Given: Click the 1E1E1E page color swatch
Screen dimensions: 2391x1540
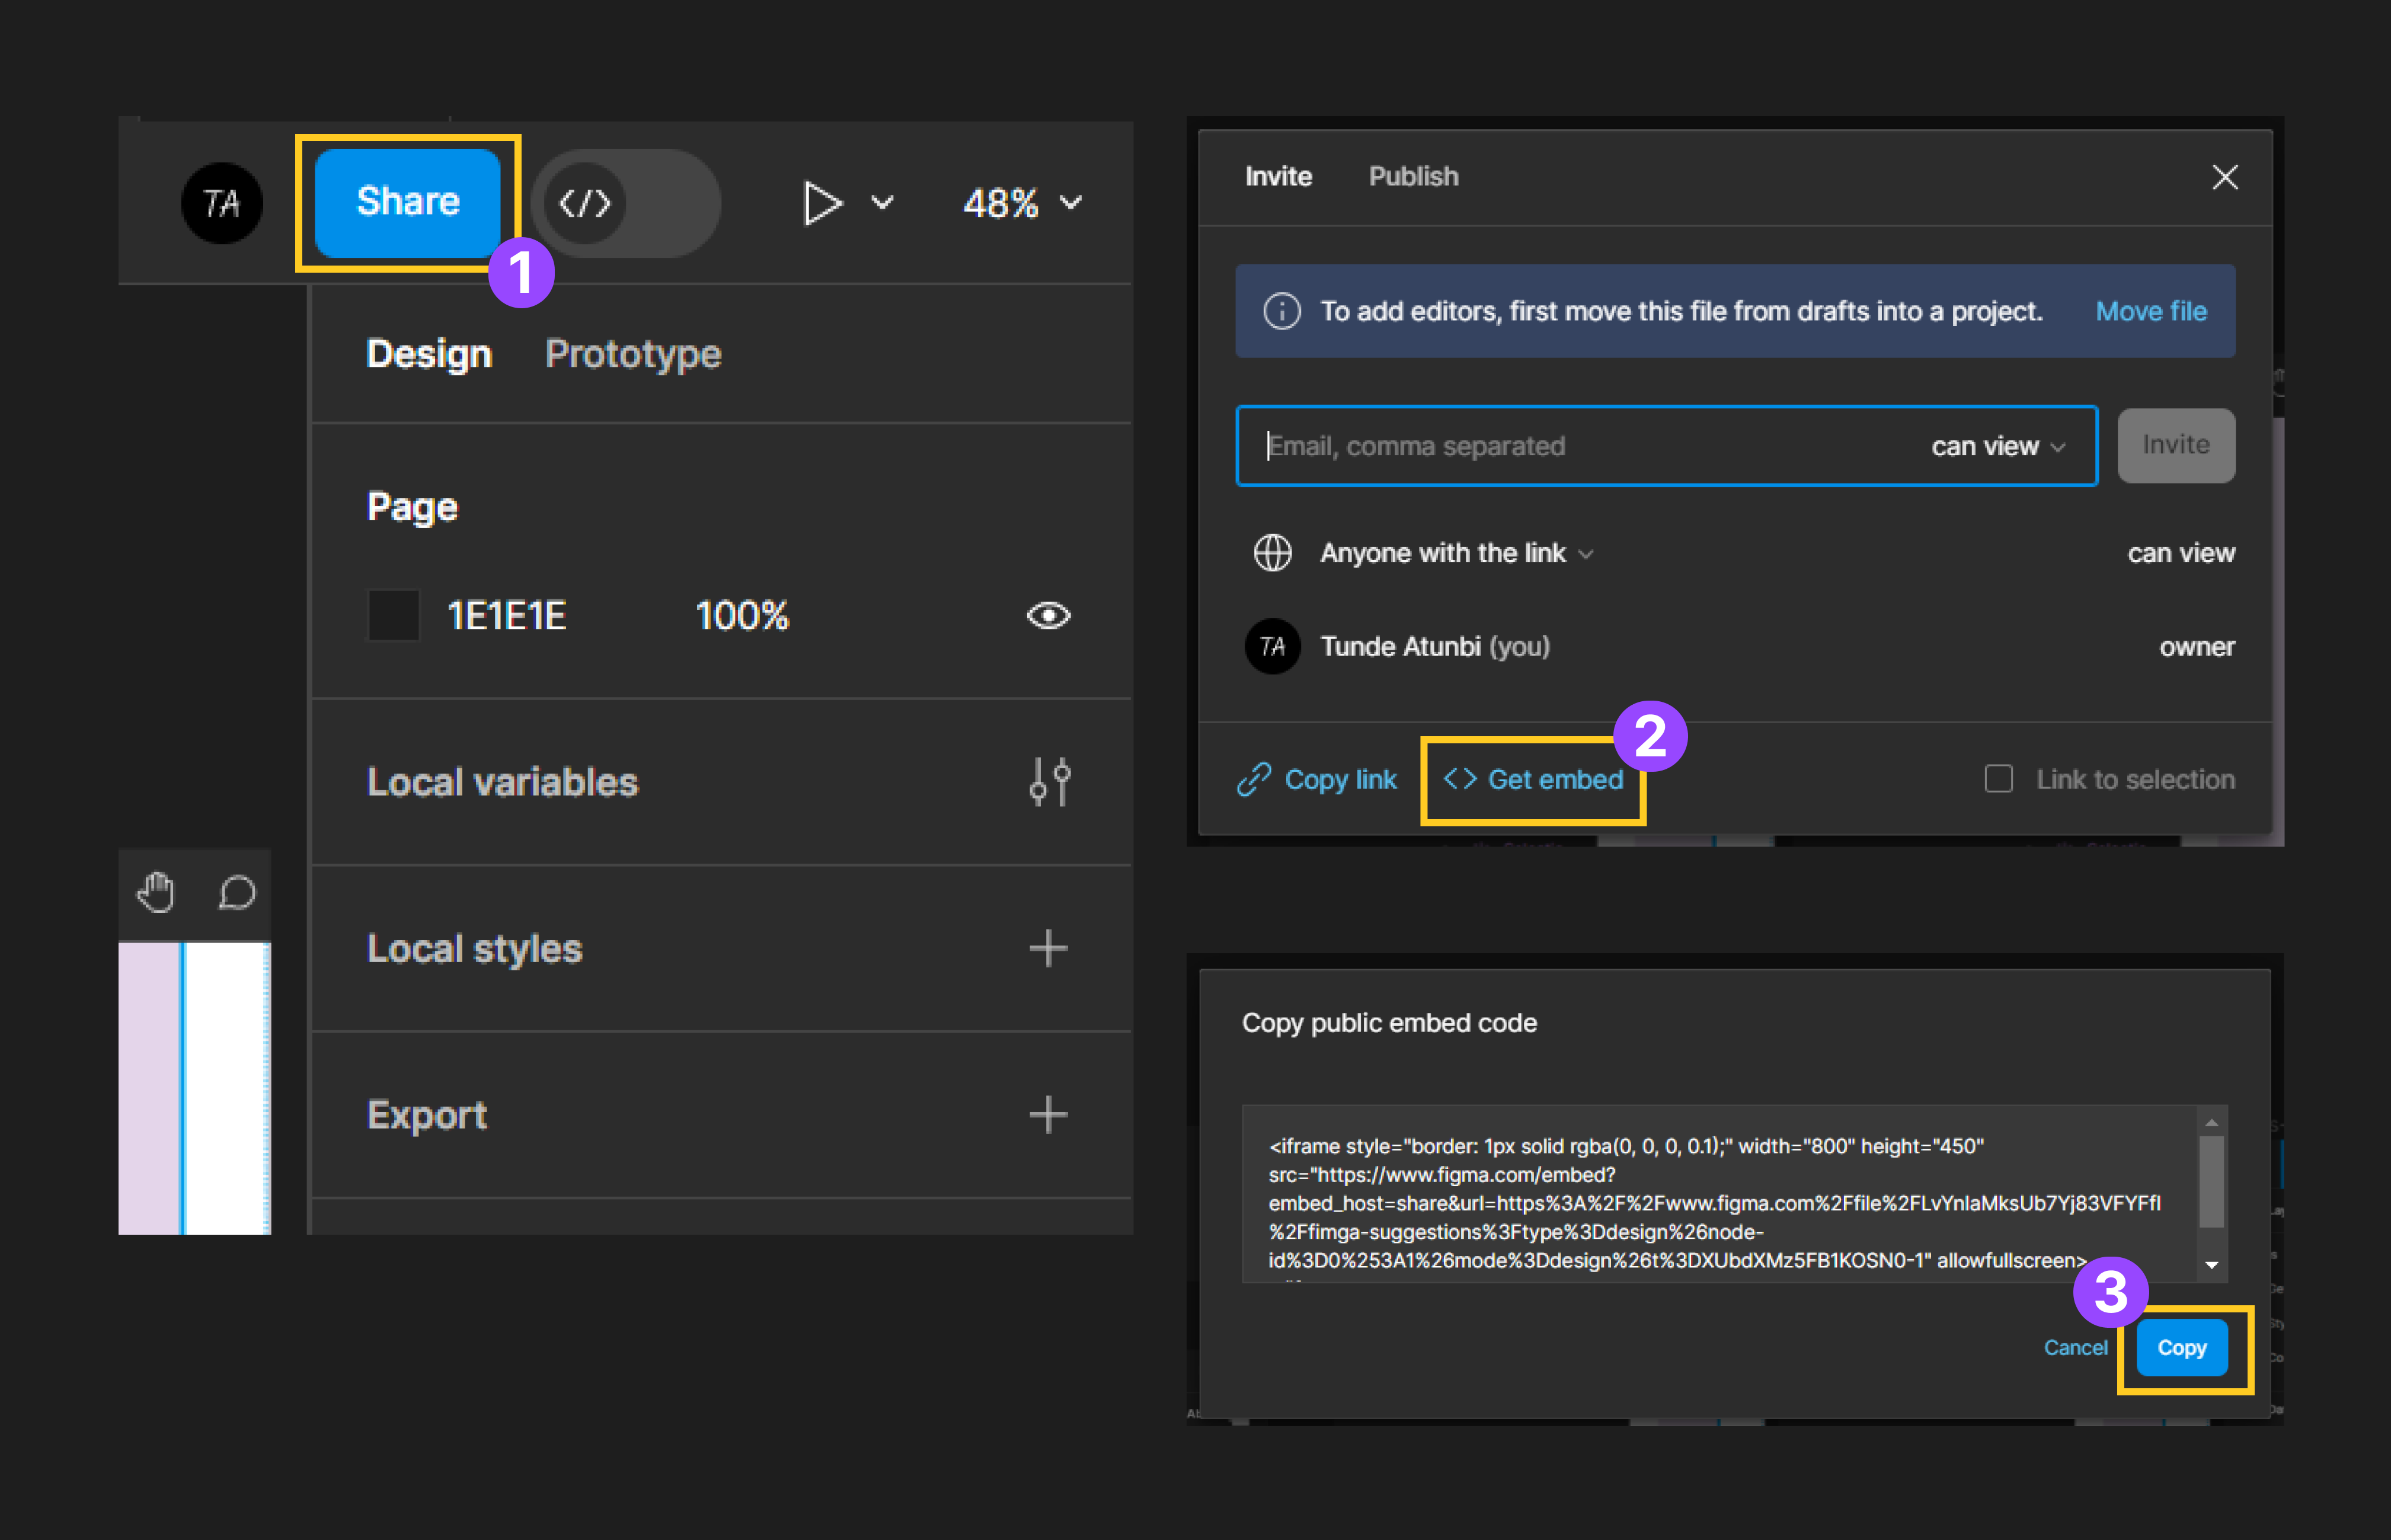Looking at the screenshot, I should pyautogui.click(x=394, y=615).
